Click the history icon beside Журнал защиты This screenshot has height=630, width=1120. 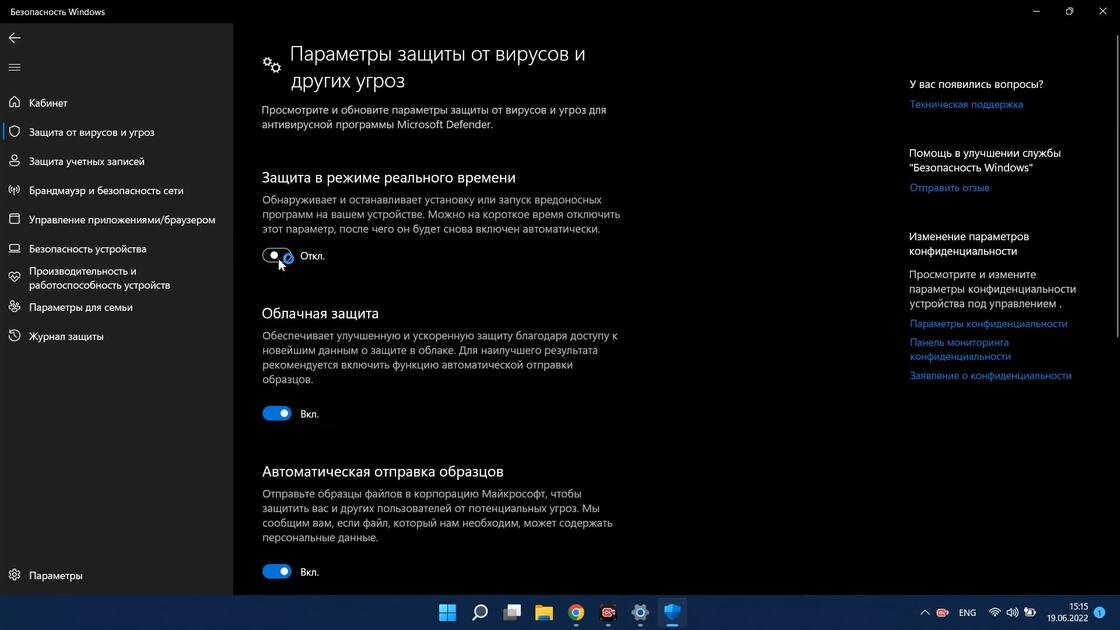pos(14,336)
